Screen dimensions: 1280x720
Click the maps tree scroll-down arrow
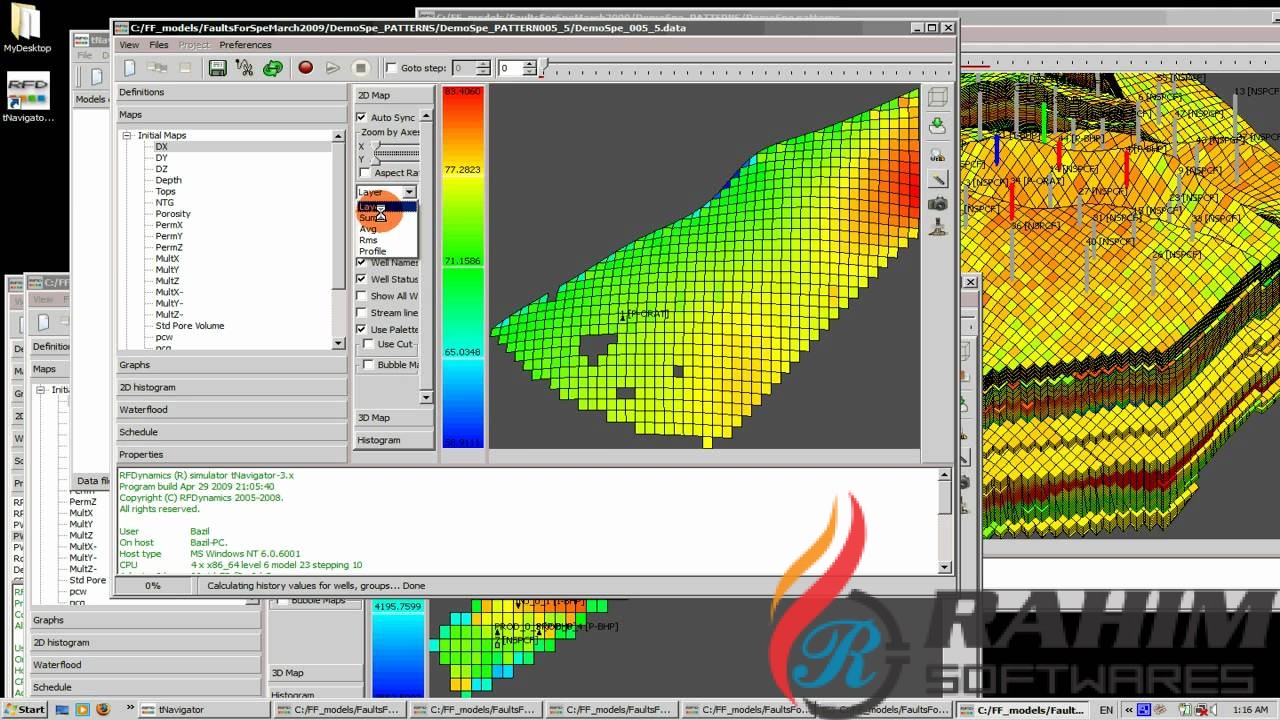pos(338,343)
